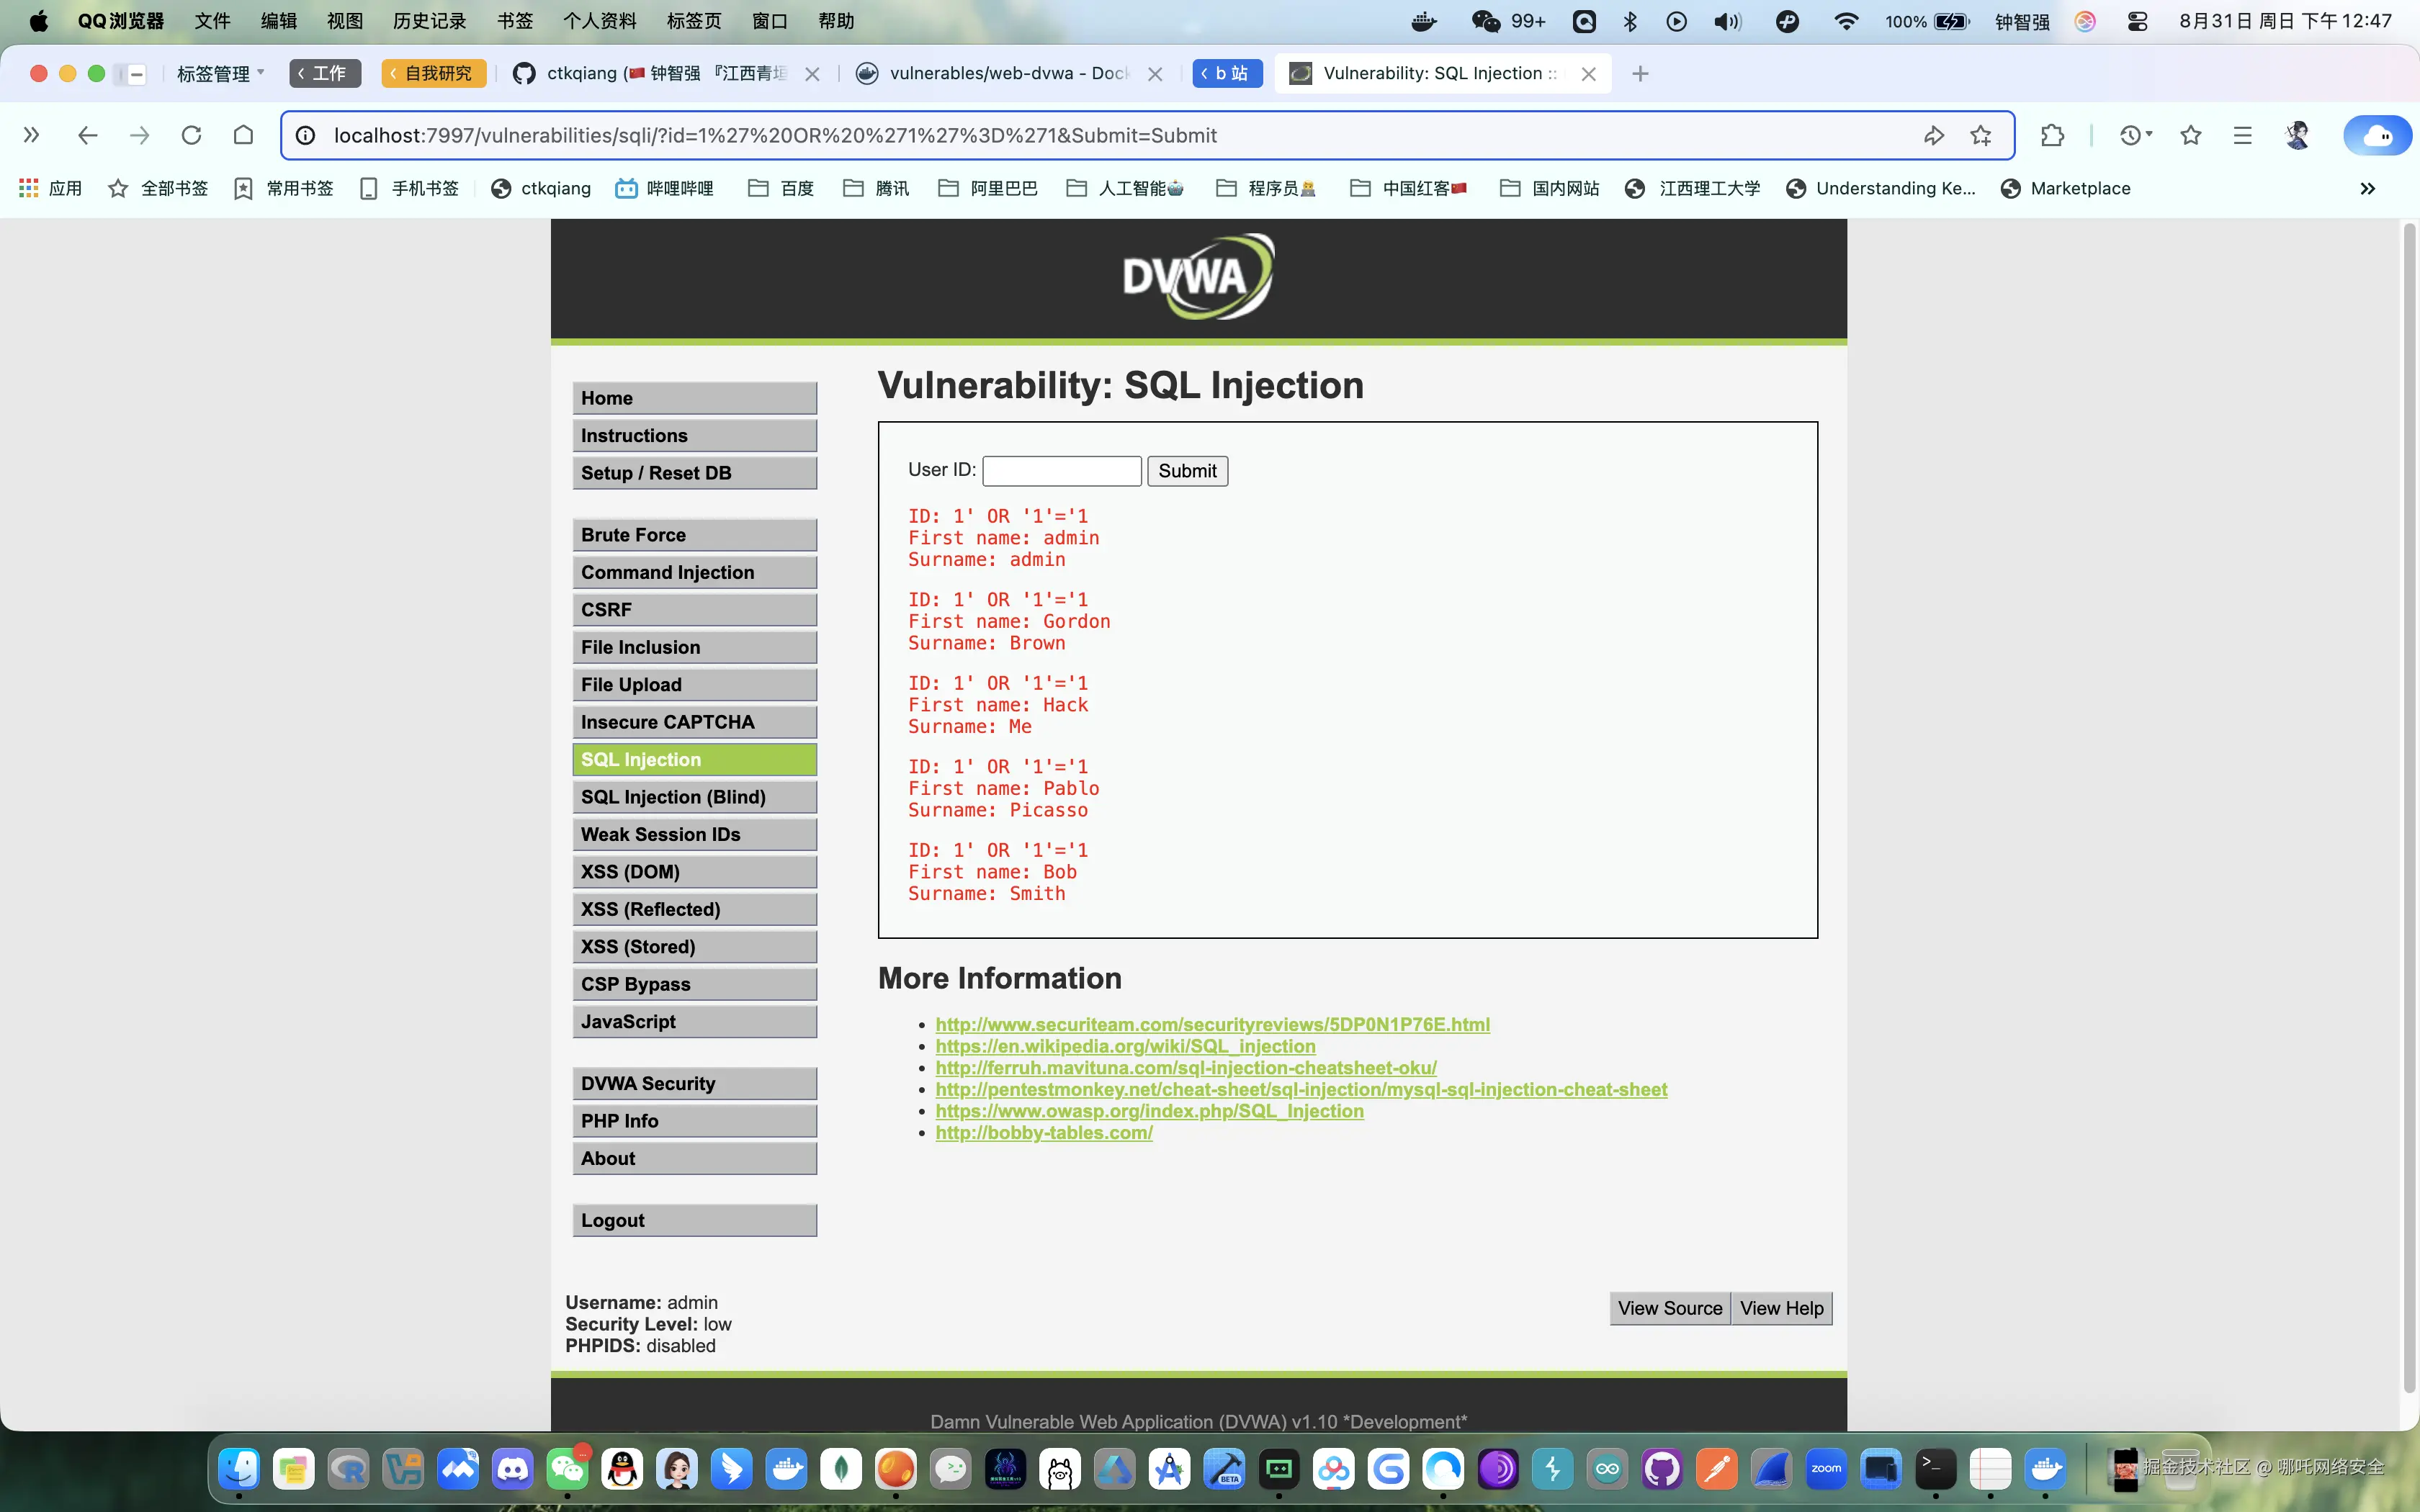Click the site info icon beside URL

(x=306, y=135)
